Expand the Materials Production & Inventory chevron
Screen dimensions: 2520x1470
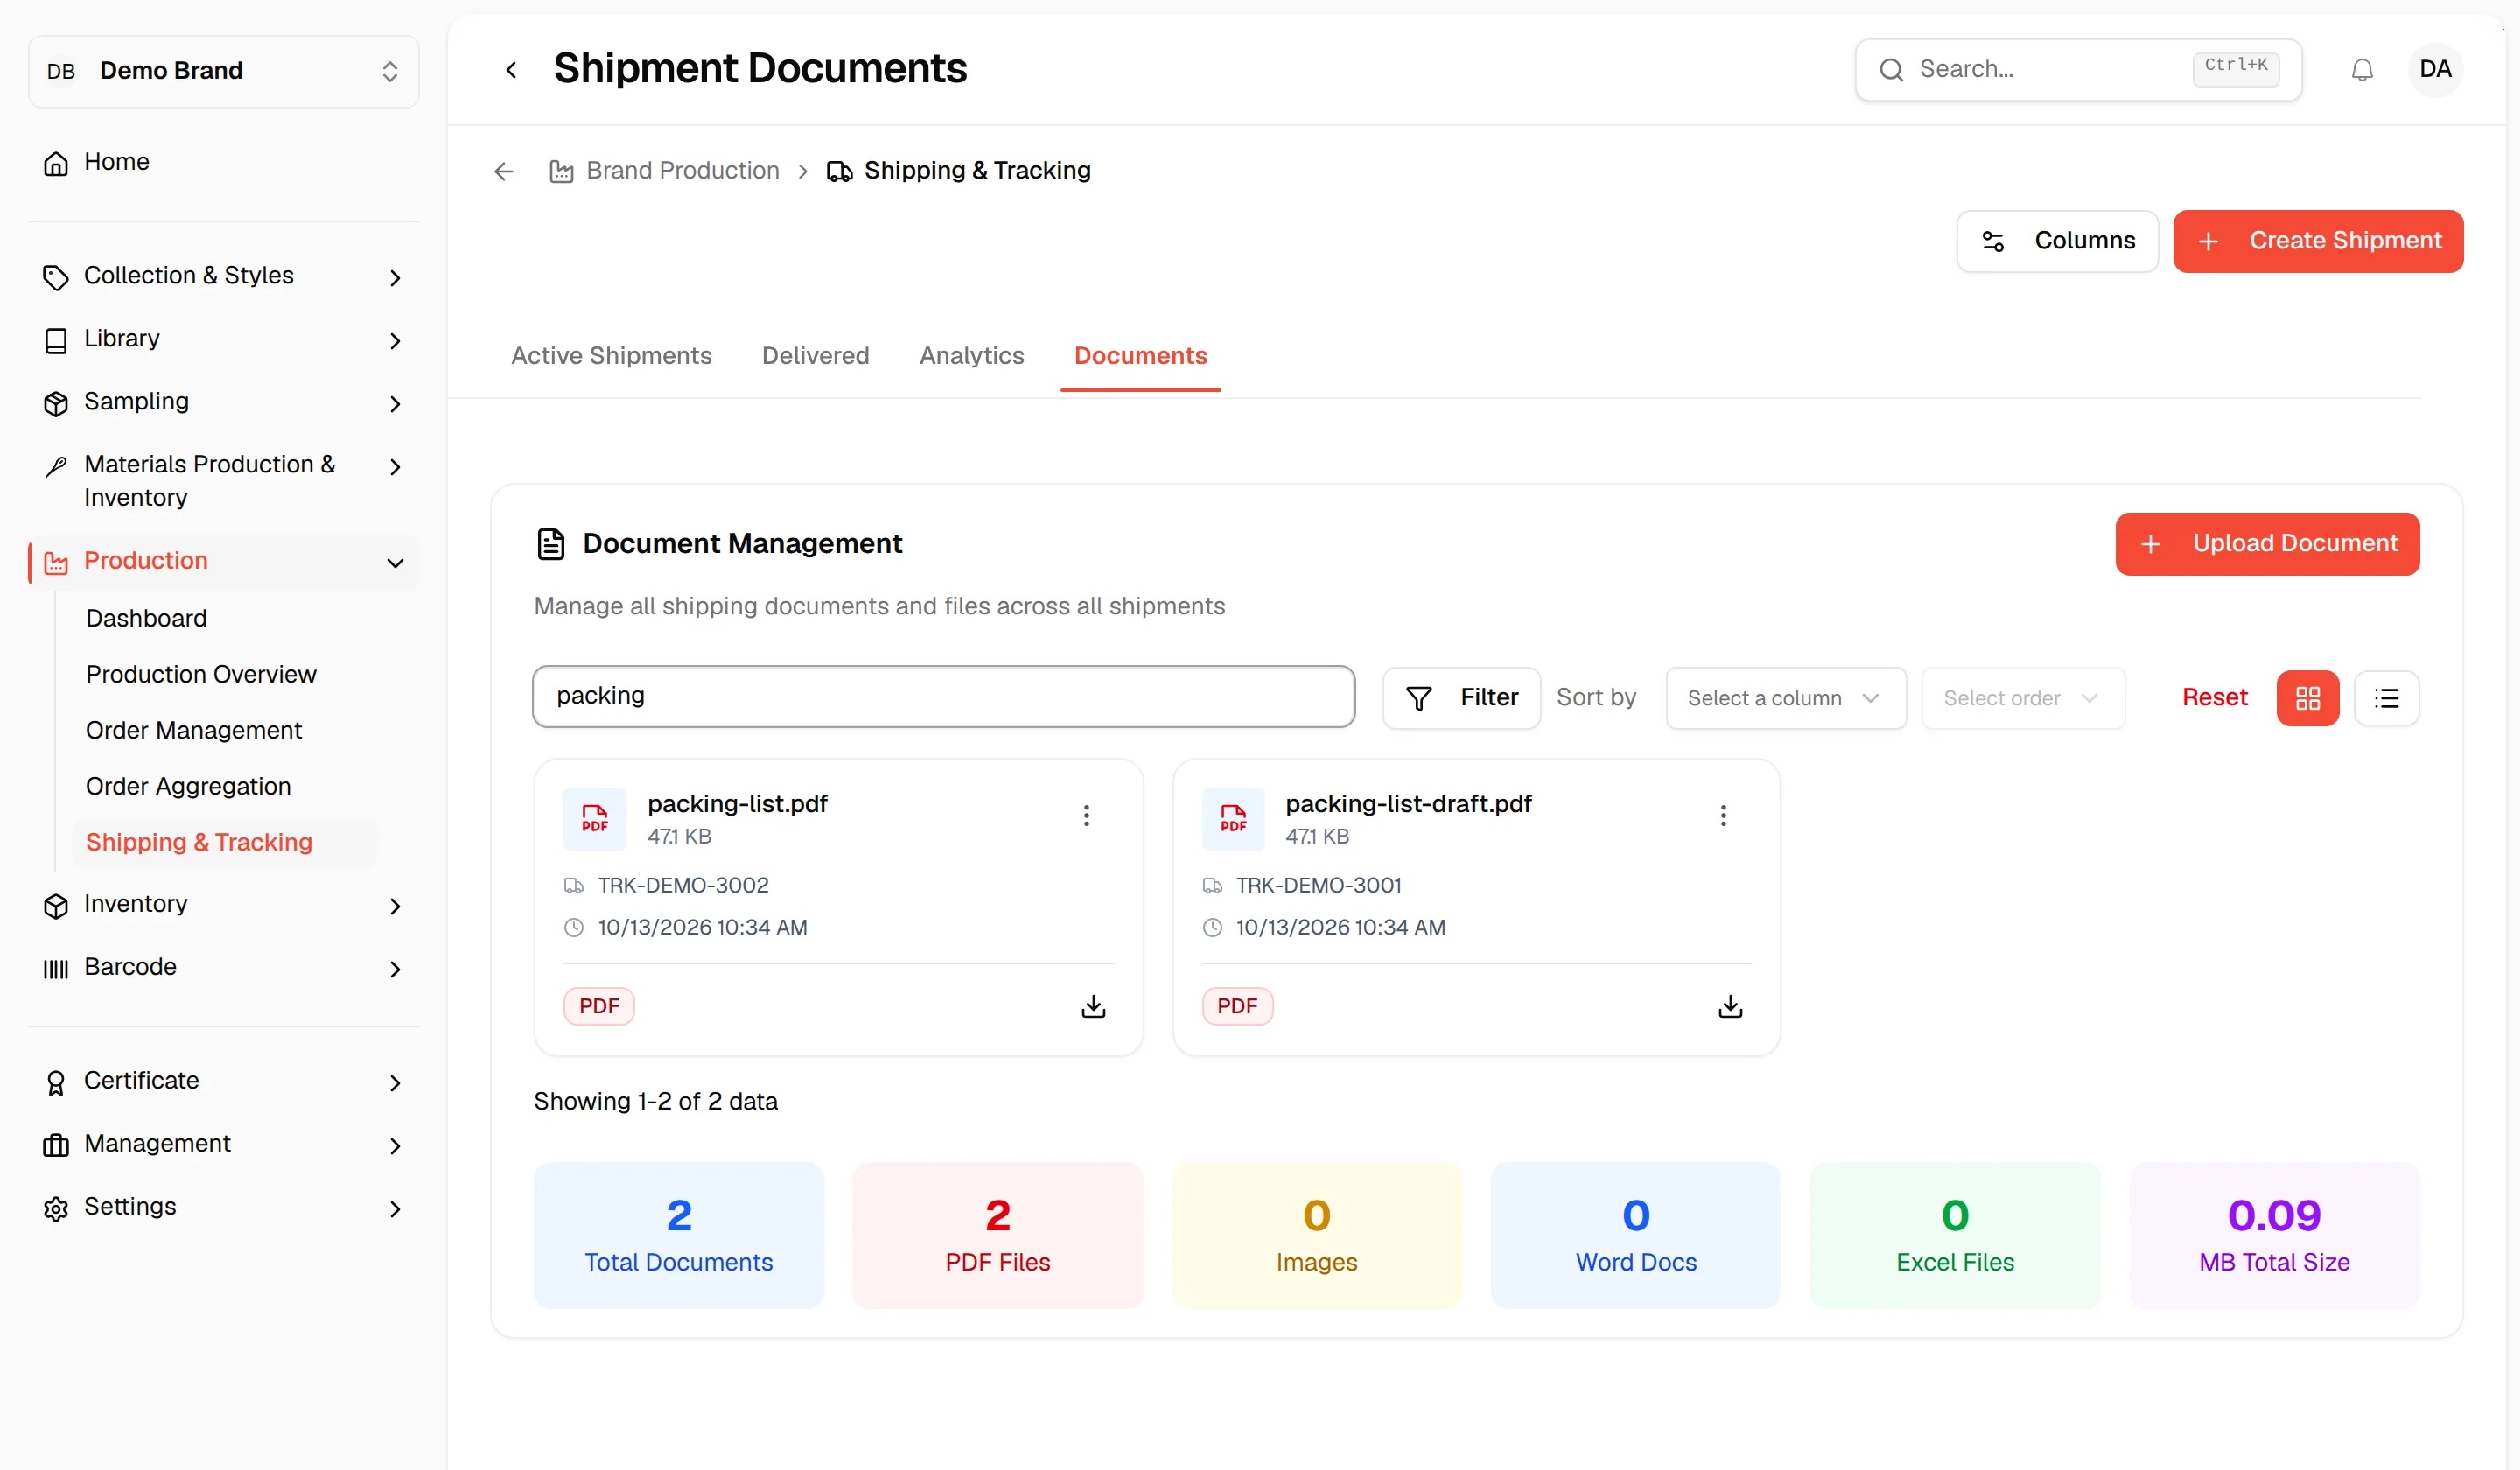pos(395,467)
